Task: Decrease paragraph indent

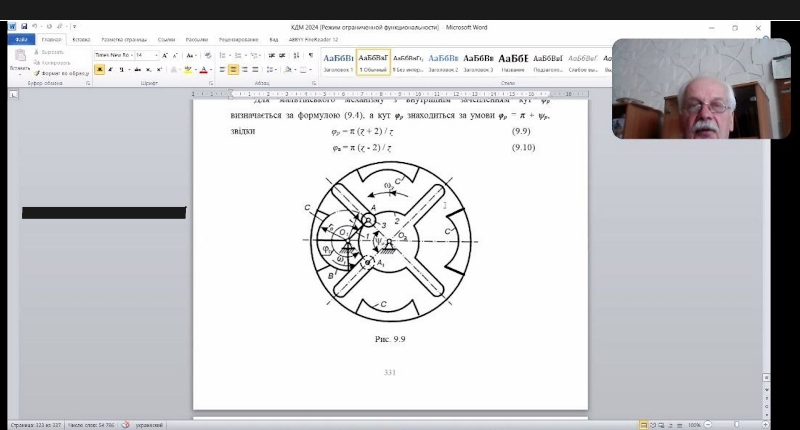Action: 270,55
